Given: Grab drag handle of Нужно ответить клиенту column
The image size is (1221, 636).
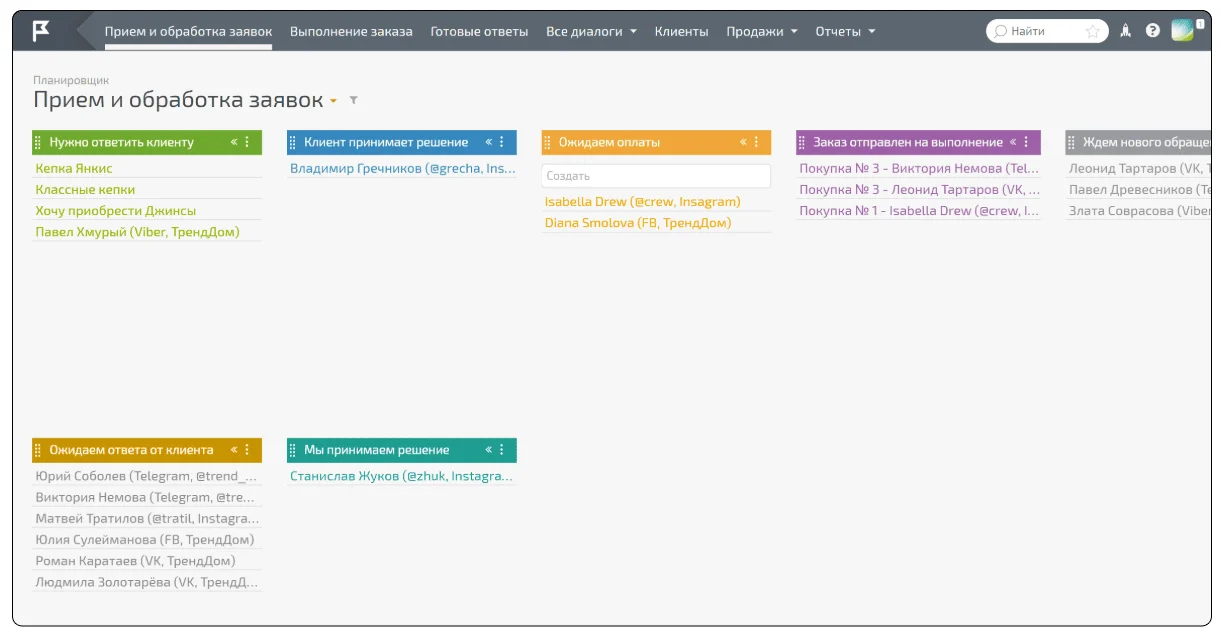Looking at the screenshot, I should click(39, 142).
